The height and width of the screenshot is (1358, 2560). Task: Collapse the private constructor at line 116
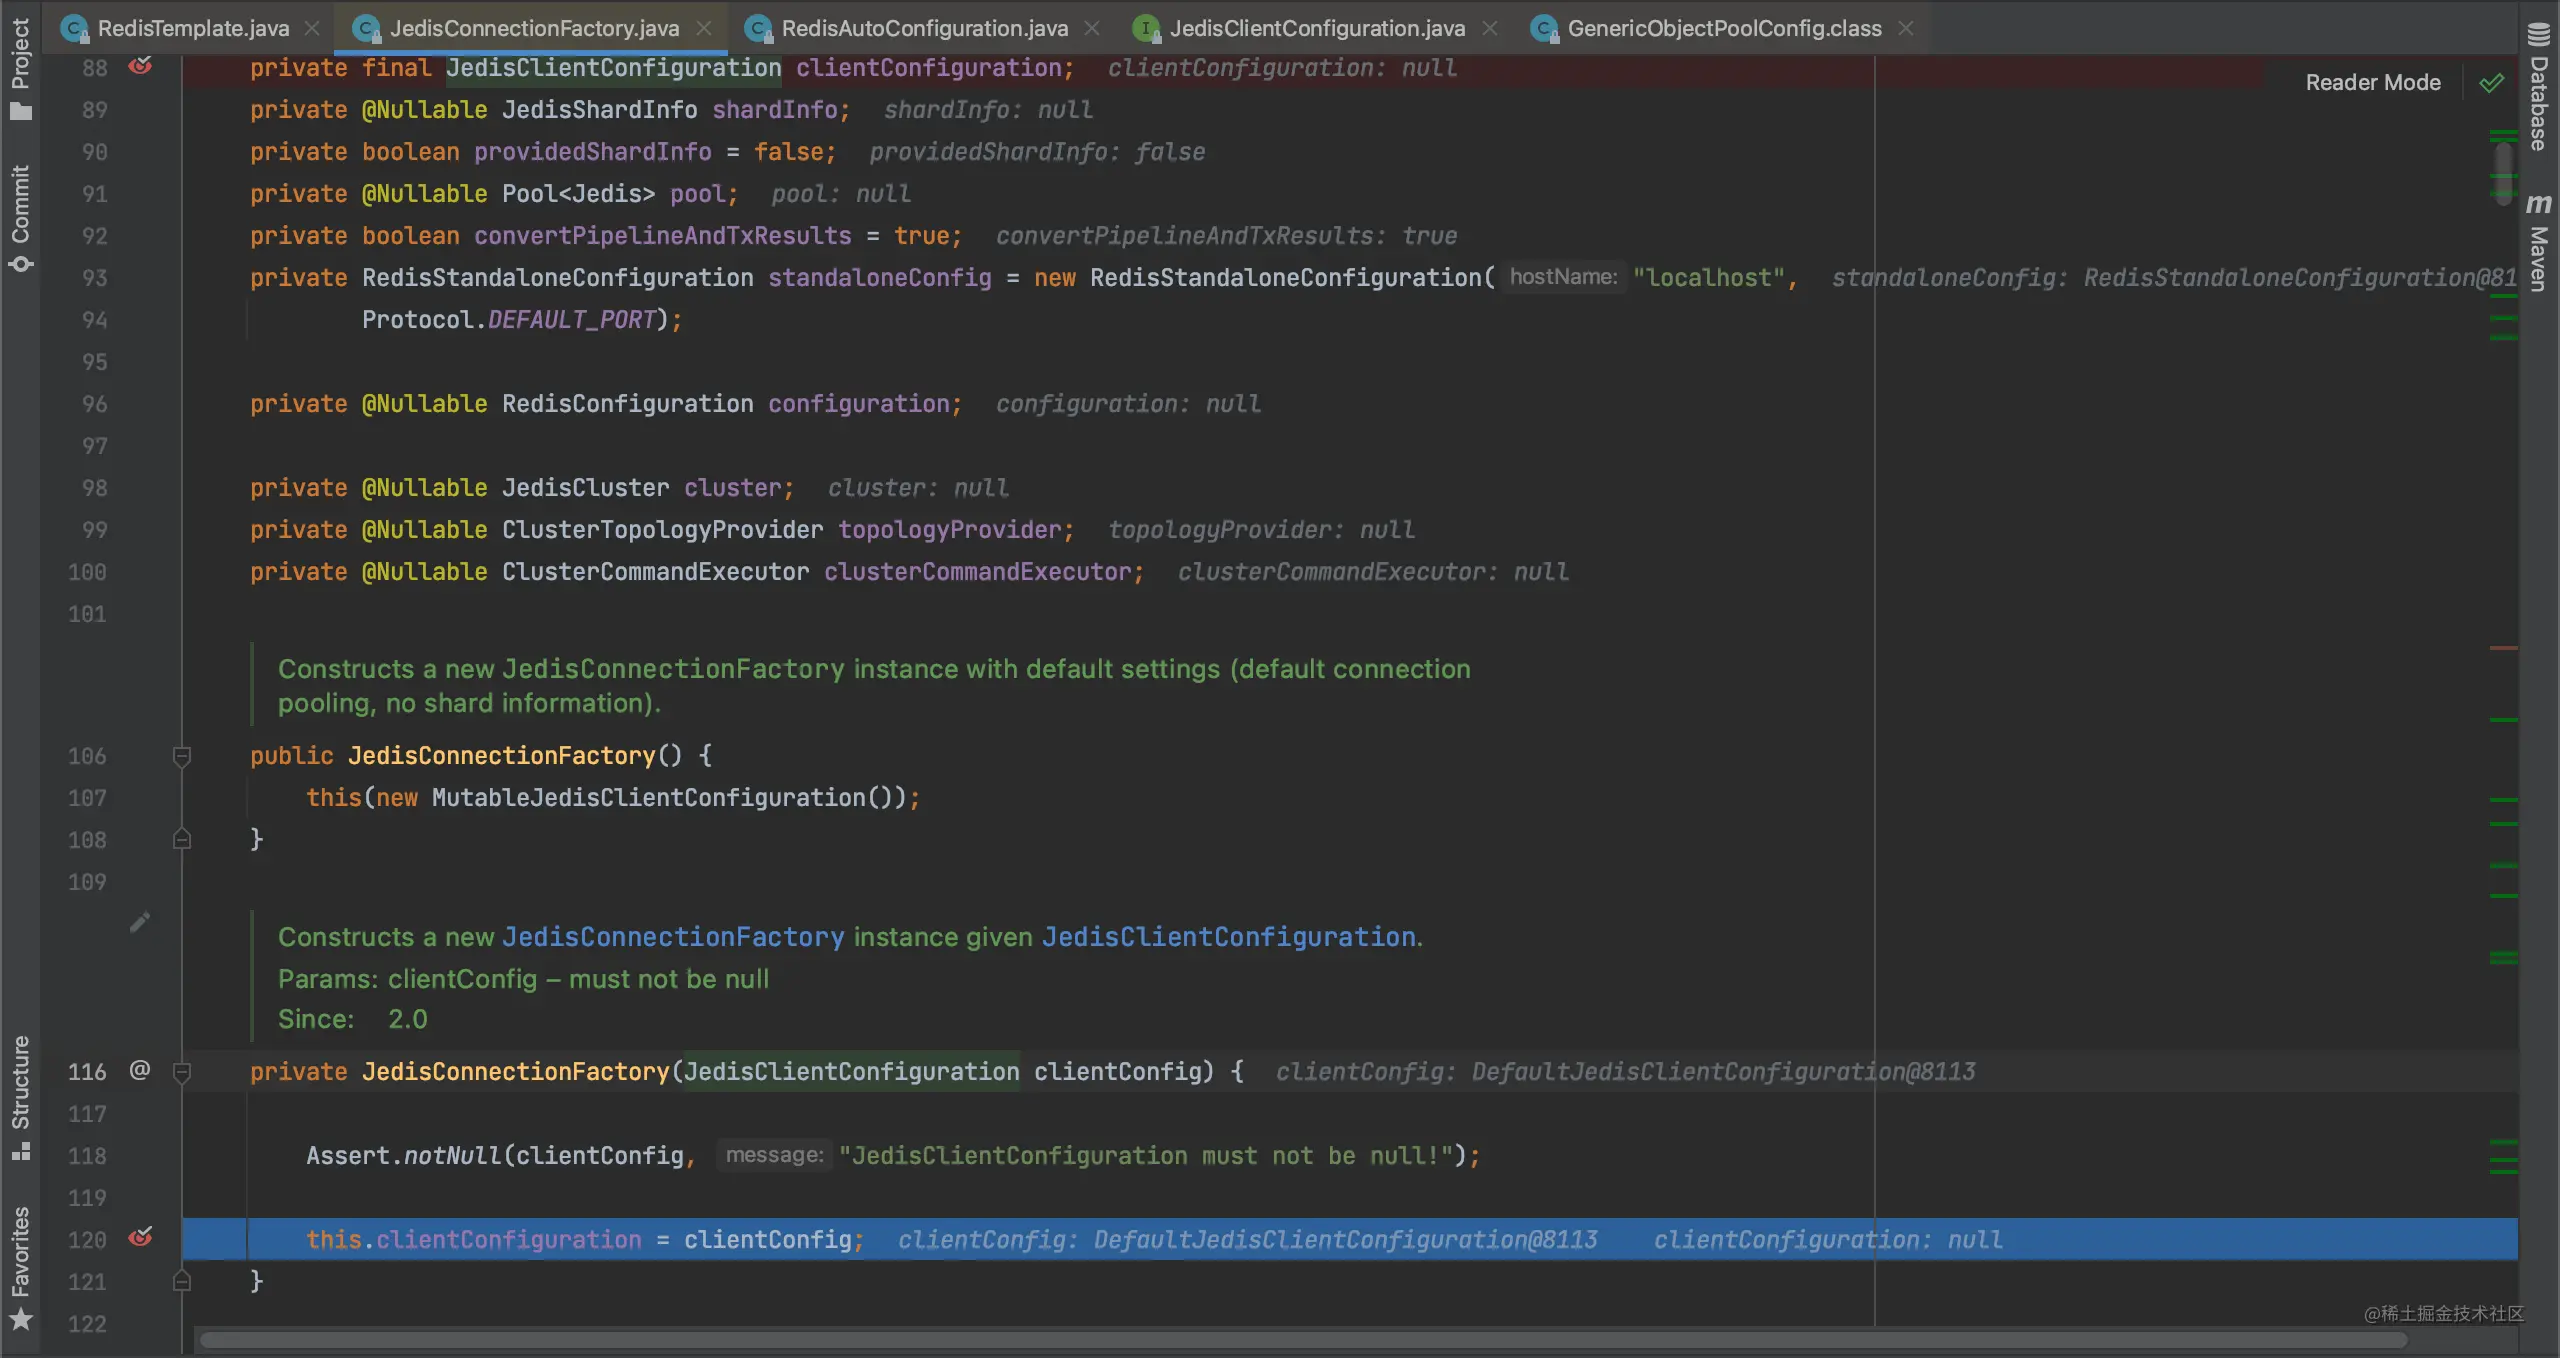click(x=182, y=1072)
